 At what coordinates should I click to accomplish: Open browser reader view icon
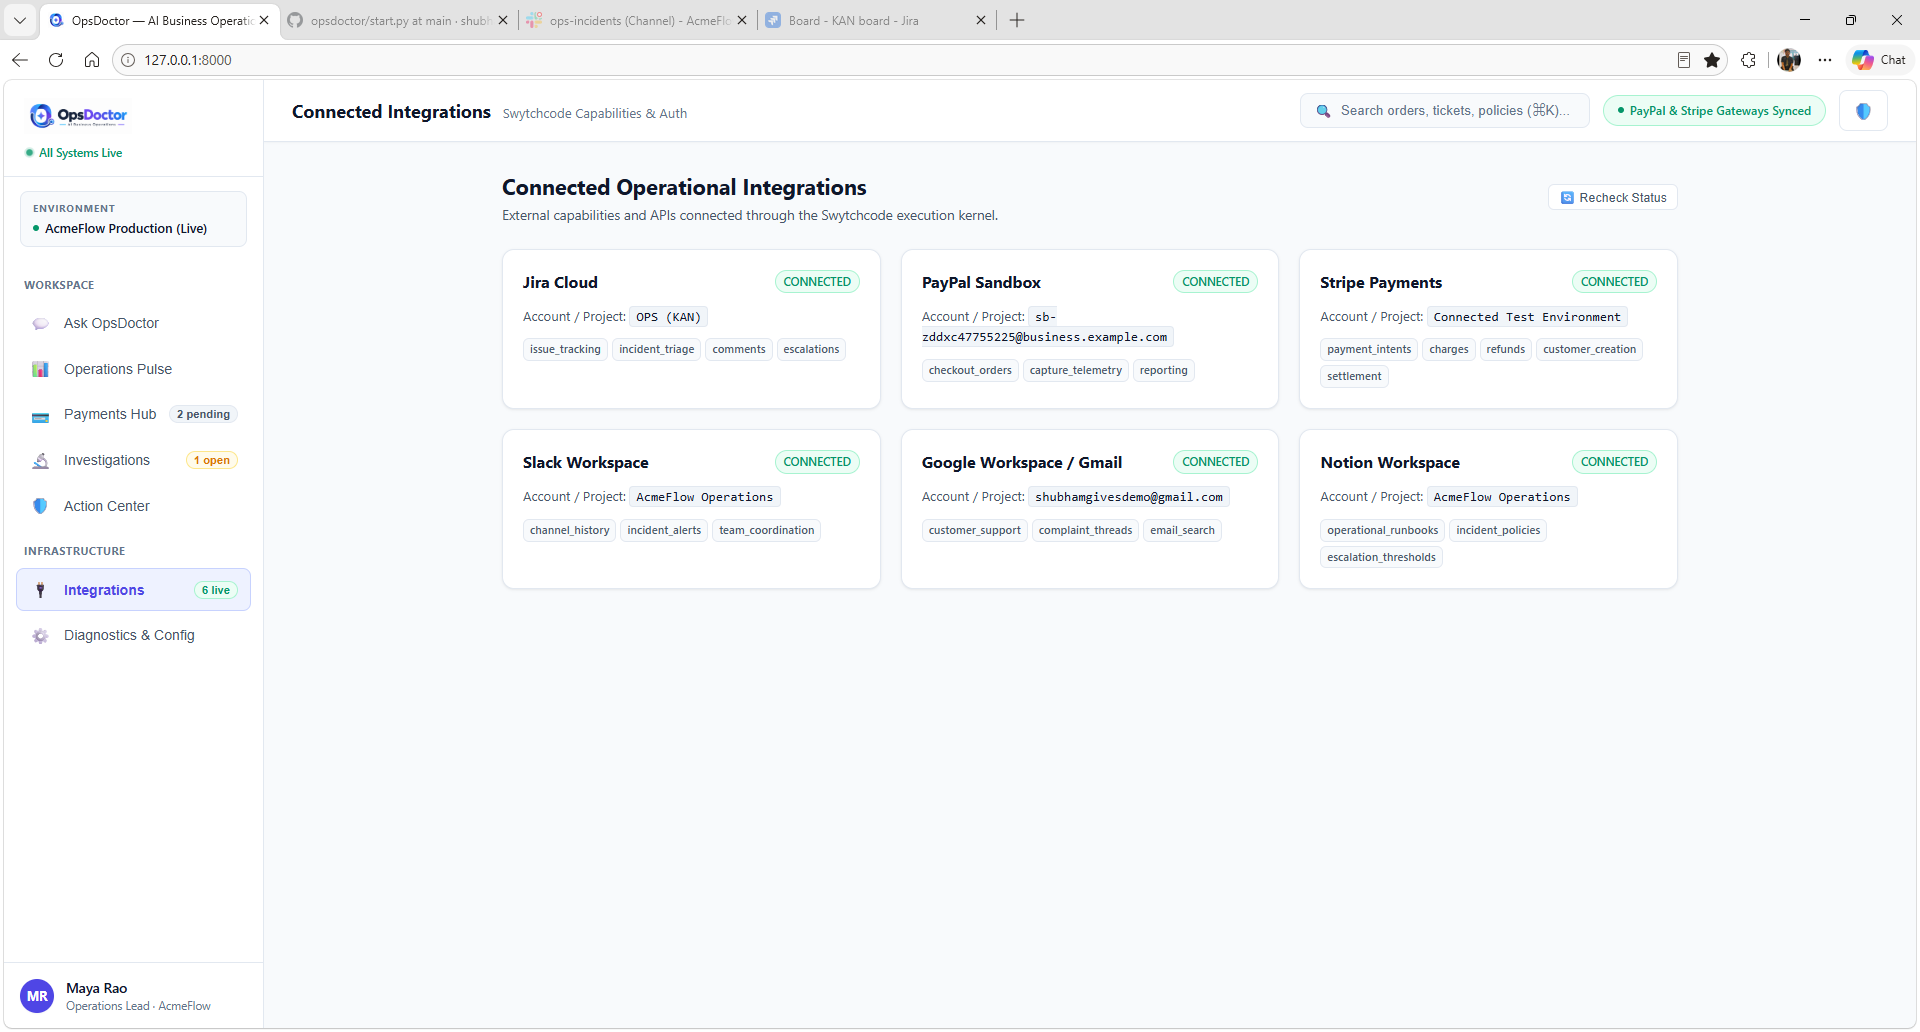[1684, 60]
